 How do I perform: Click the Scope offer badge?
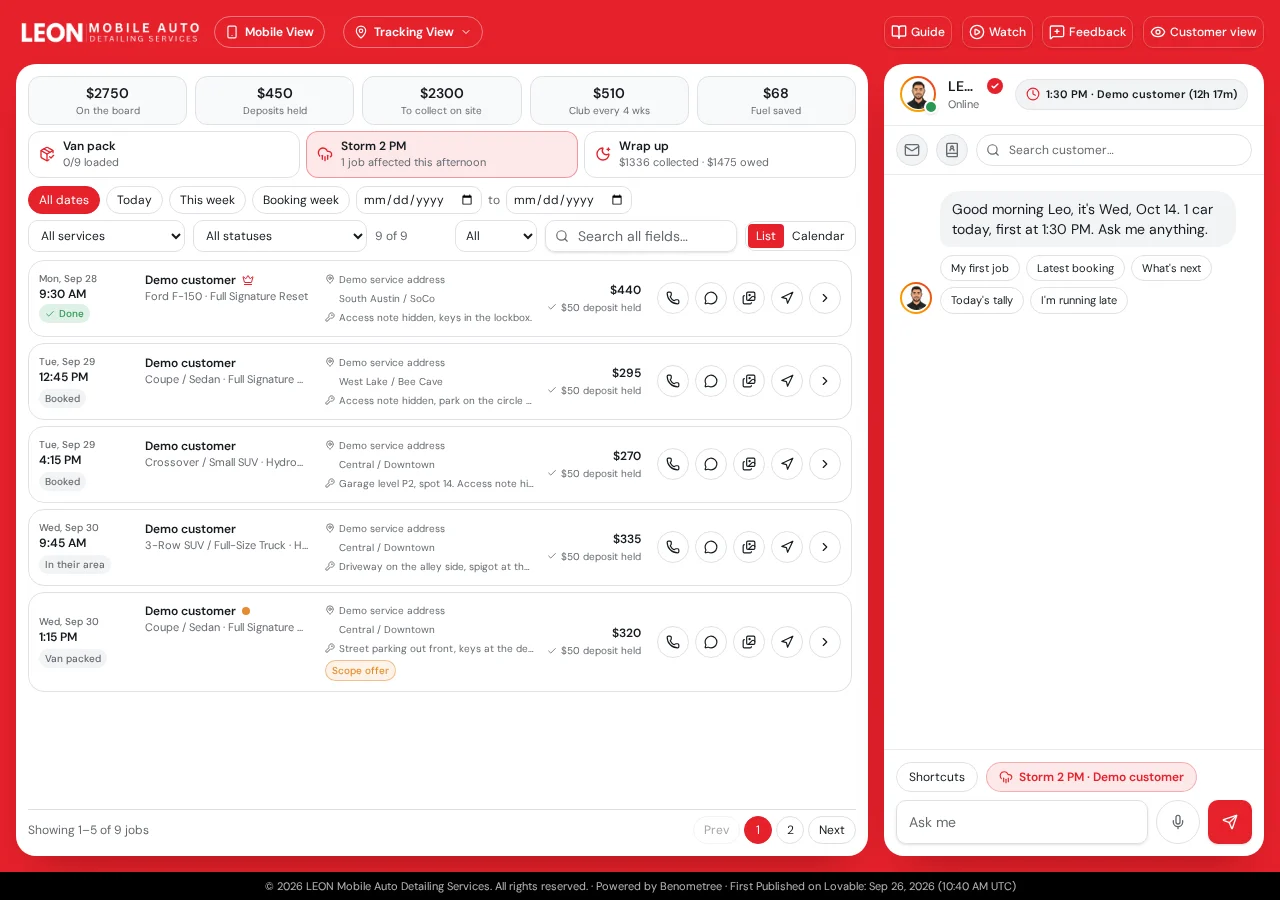pyautogui.click(x=360, y=671)
